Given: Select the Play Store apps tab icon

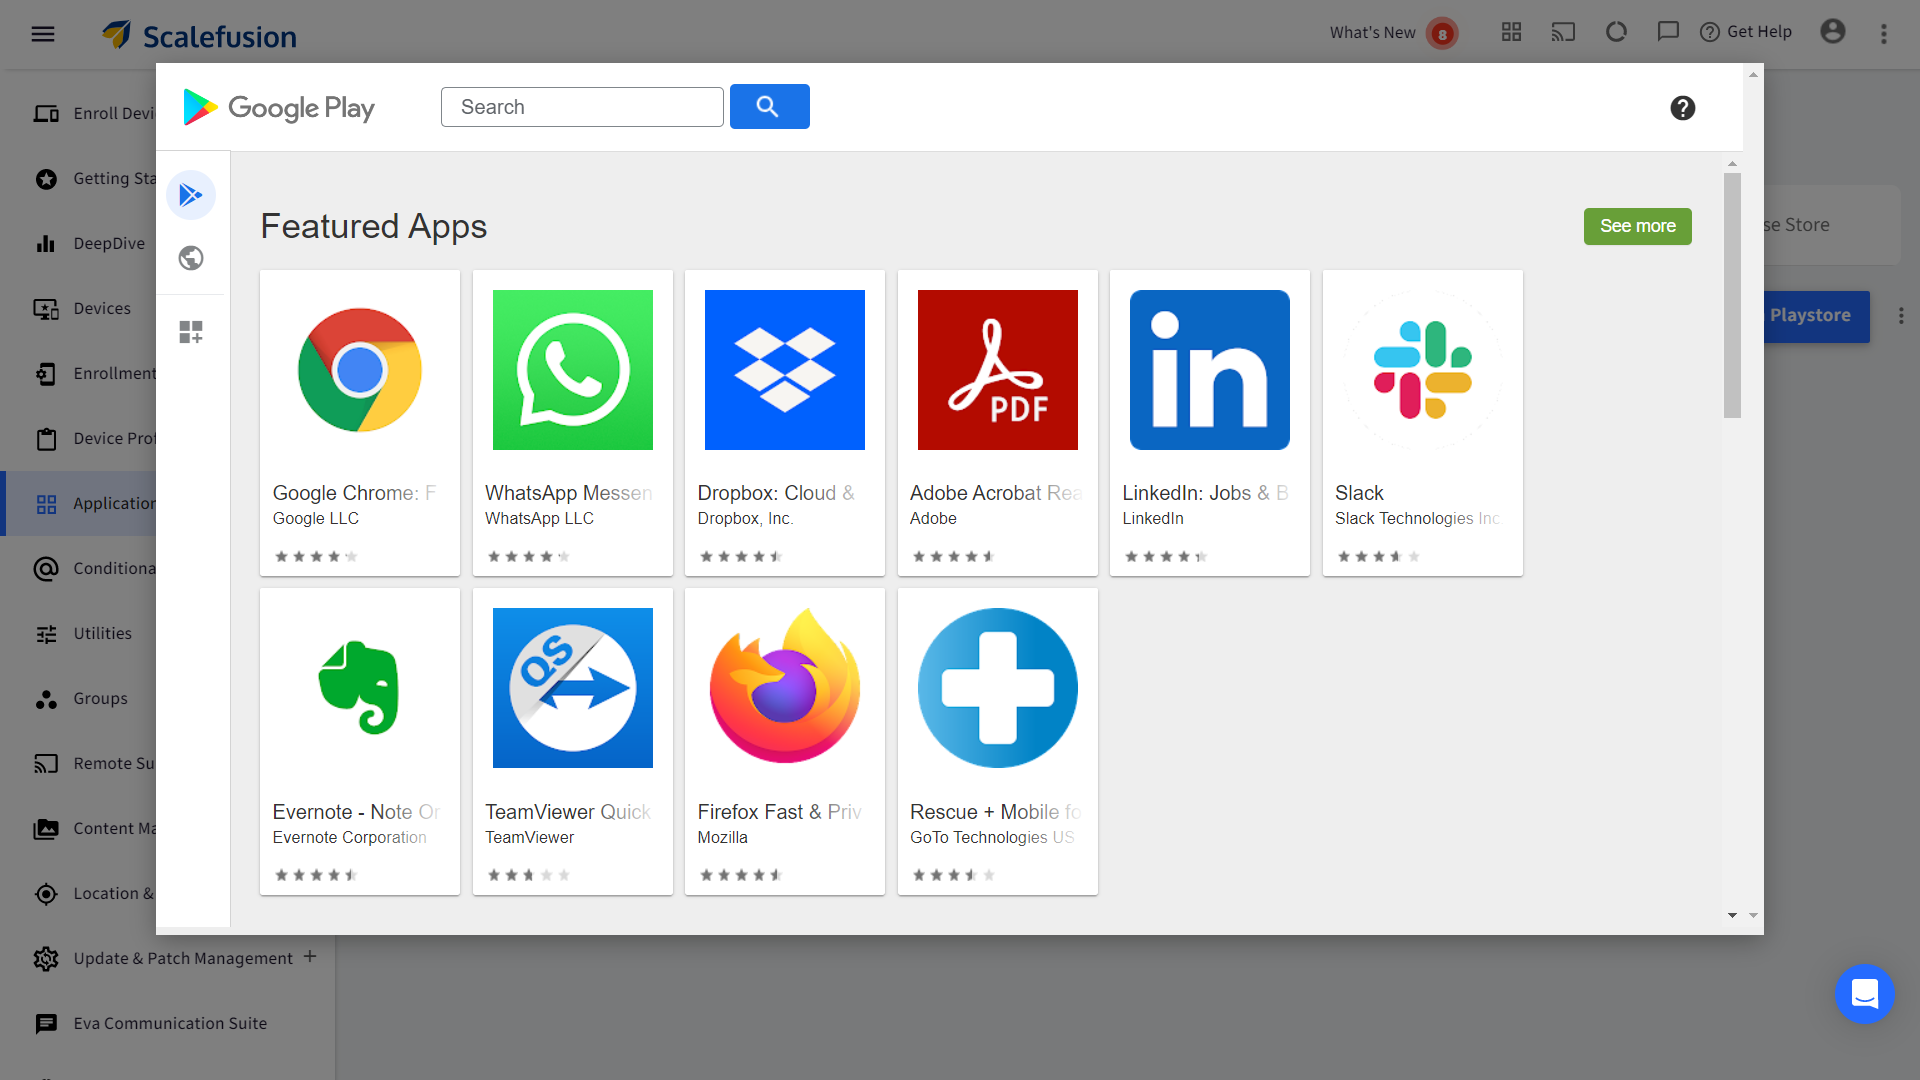Looking at the screenshot, I should [x=191, y=195].
